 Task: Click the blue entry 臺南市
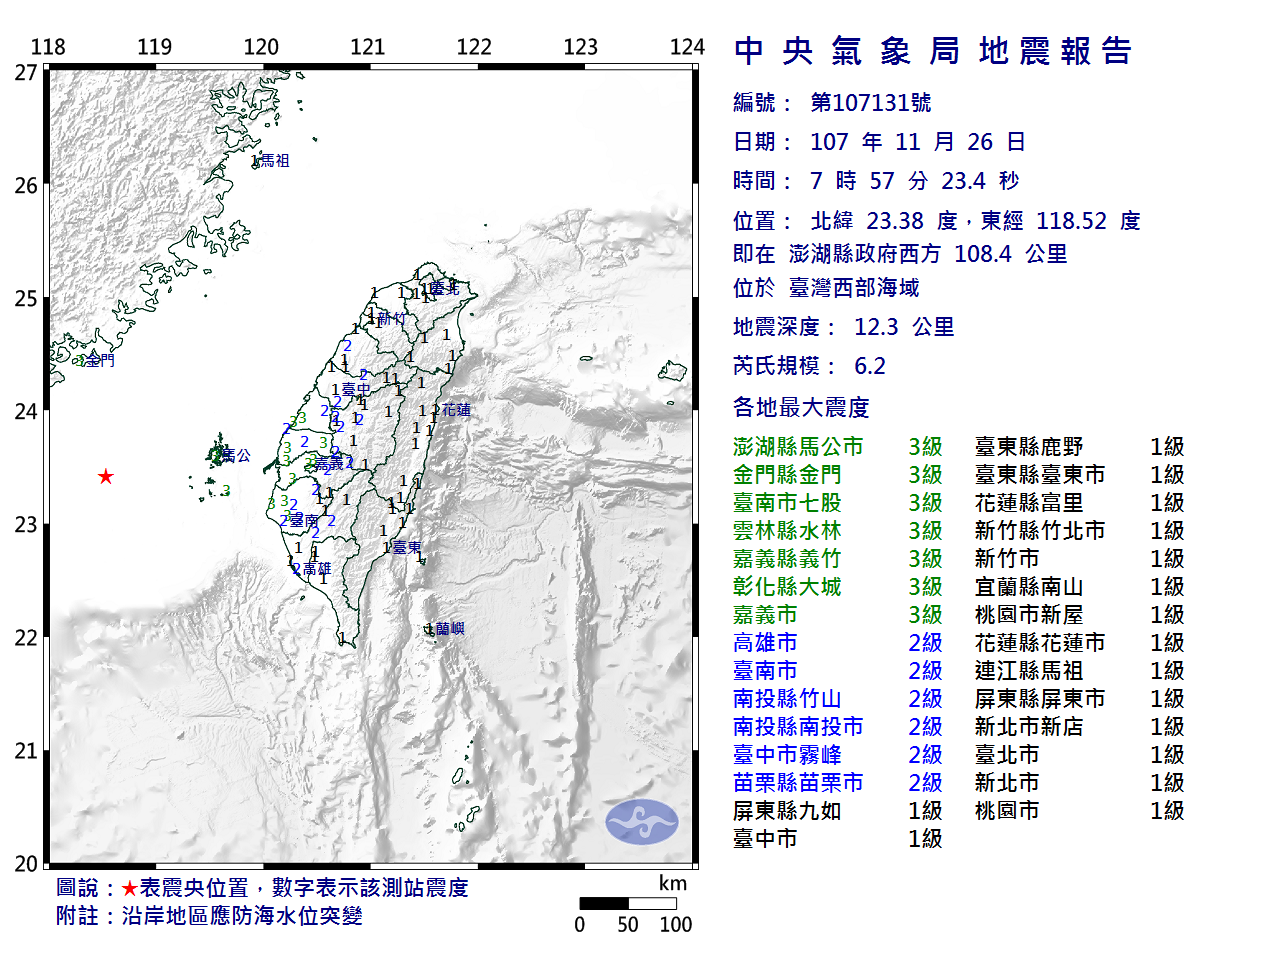click(765, 671)
